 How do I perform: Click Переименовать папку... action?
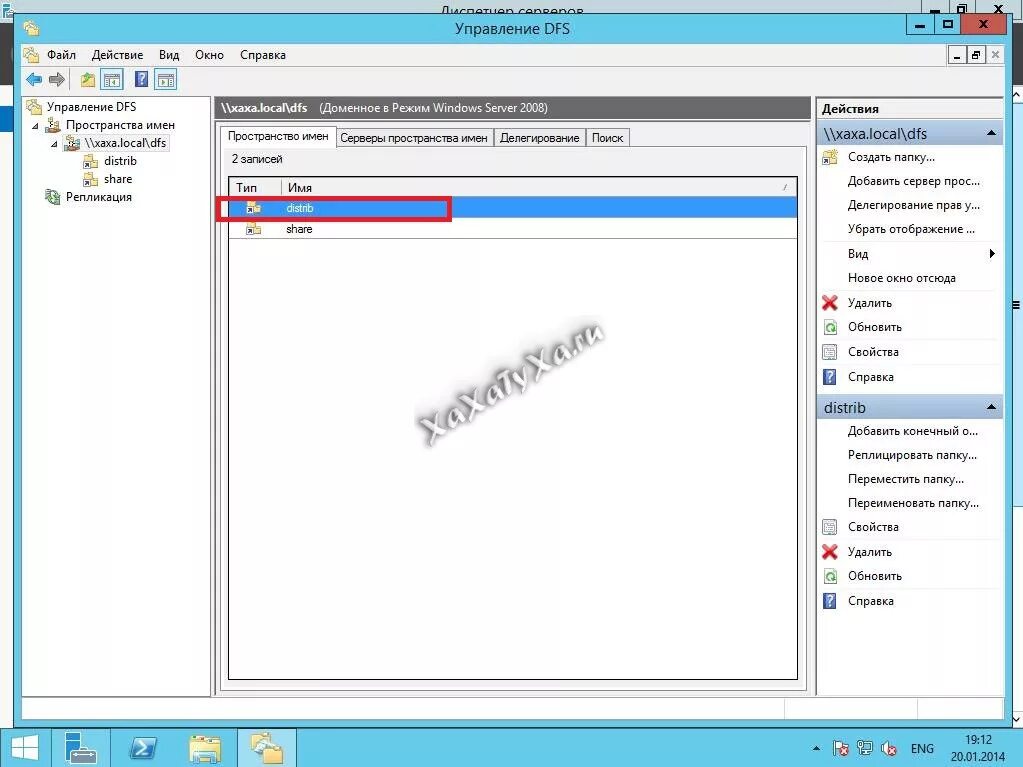click(913, 503)
